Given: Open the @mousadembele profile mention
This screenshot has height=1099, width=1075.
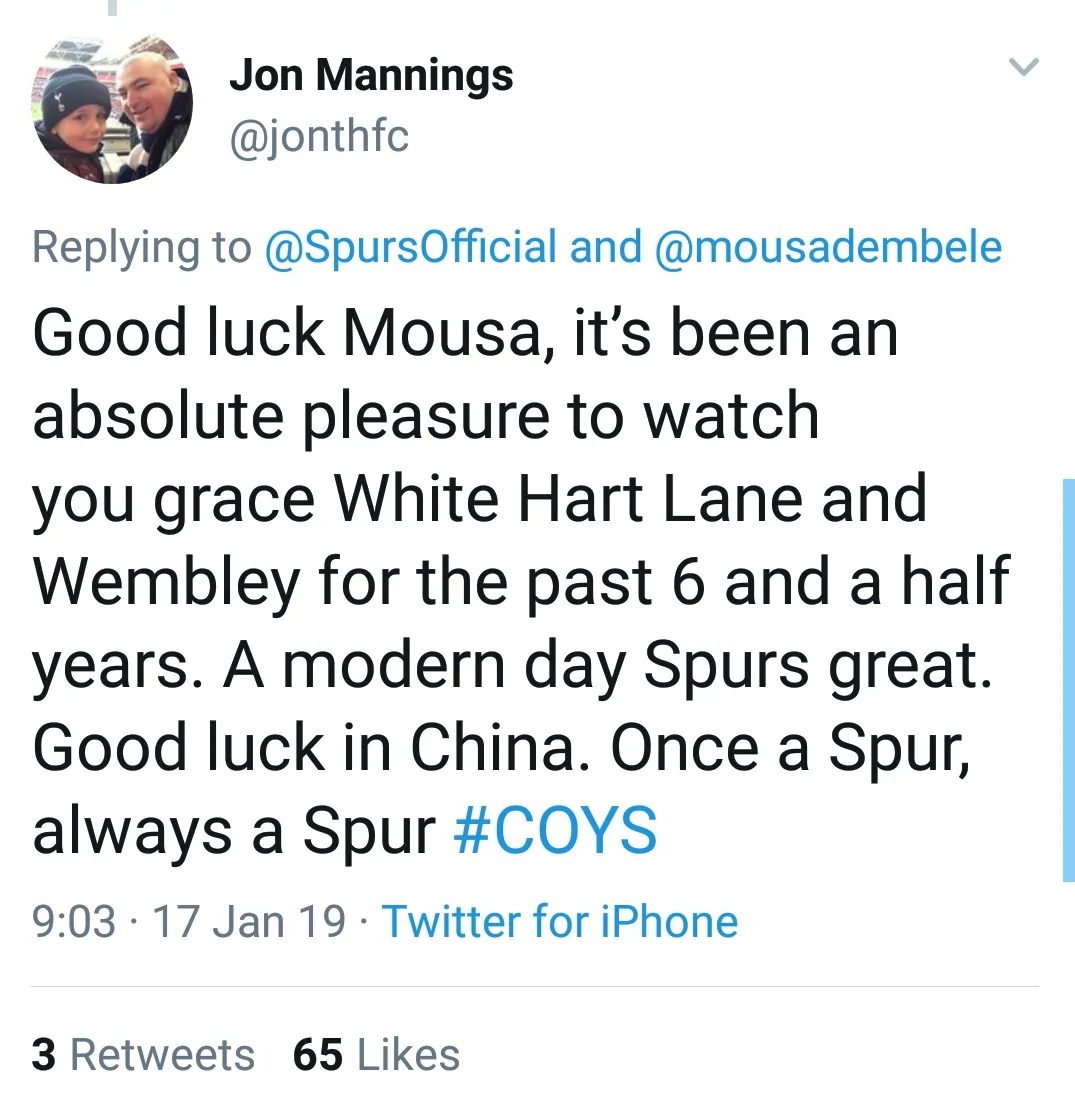Looking at the screenshot, I should pos(827,247).
